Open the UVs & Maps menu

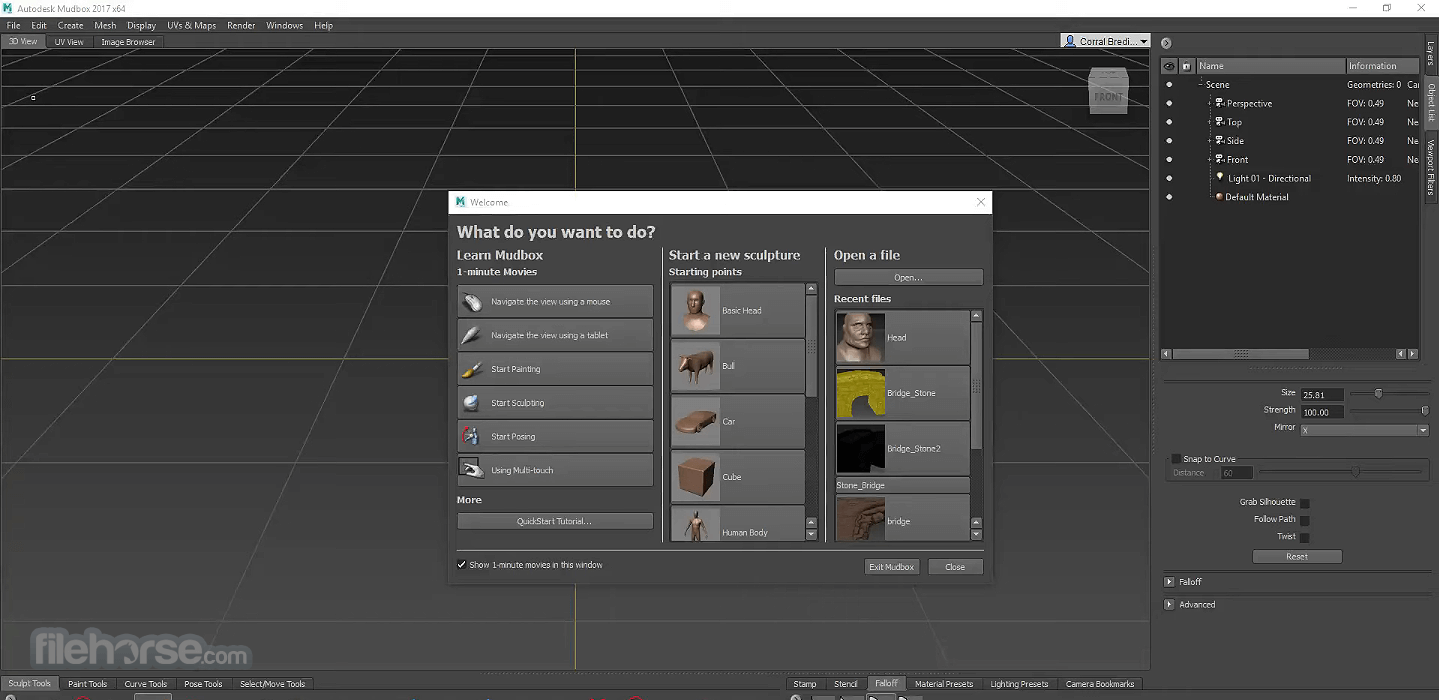[191, 25]
